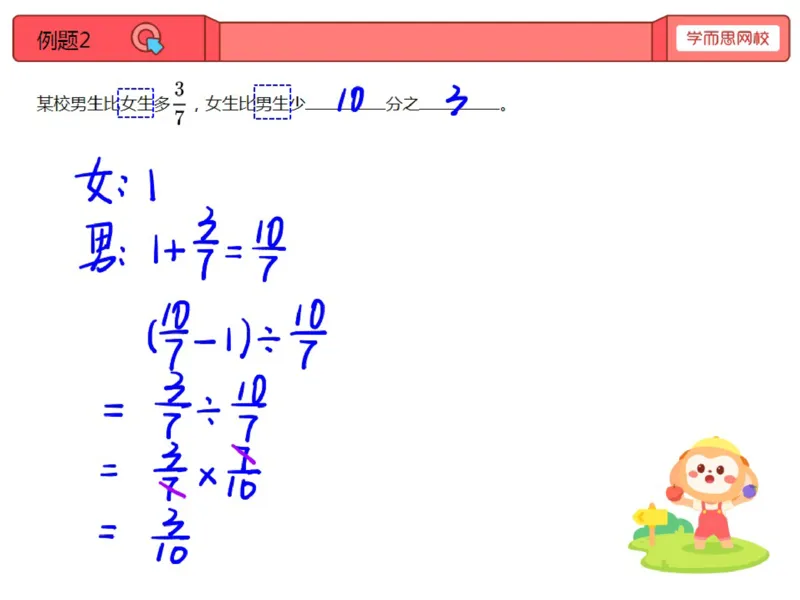The image size is (800, 600).
Task: Click the words 某校男生比 in the question
Action: [x=77, y=104]
